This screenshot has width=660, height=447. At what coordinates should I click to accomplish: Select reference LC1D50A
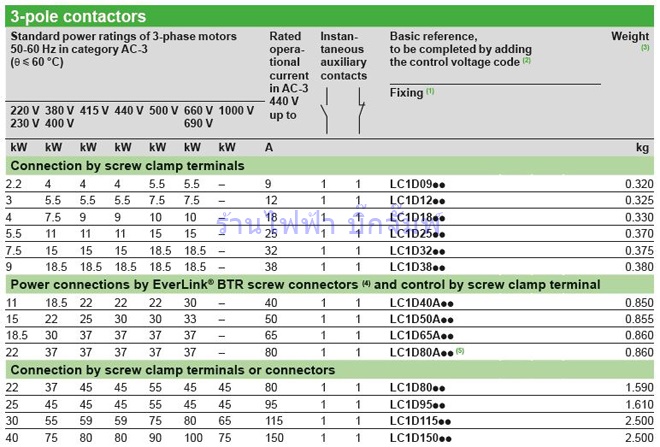point(421,319)
